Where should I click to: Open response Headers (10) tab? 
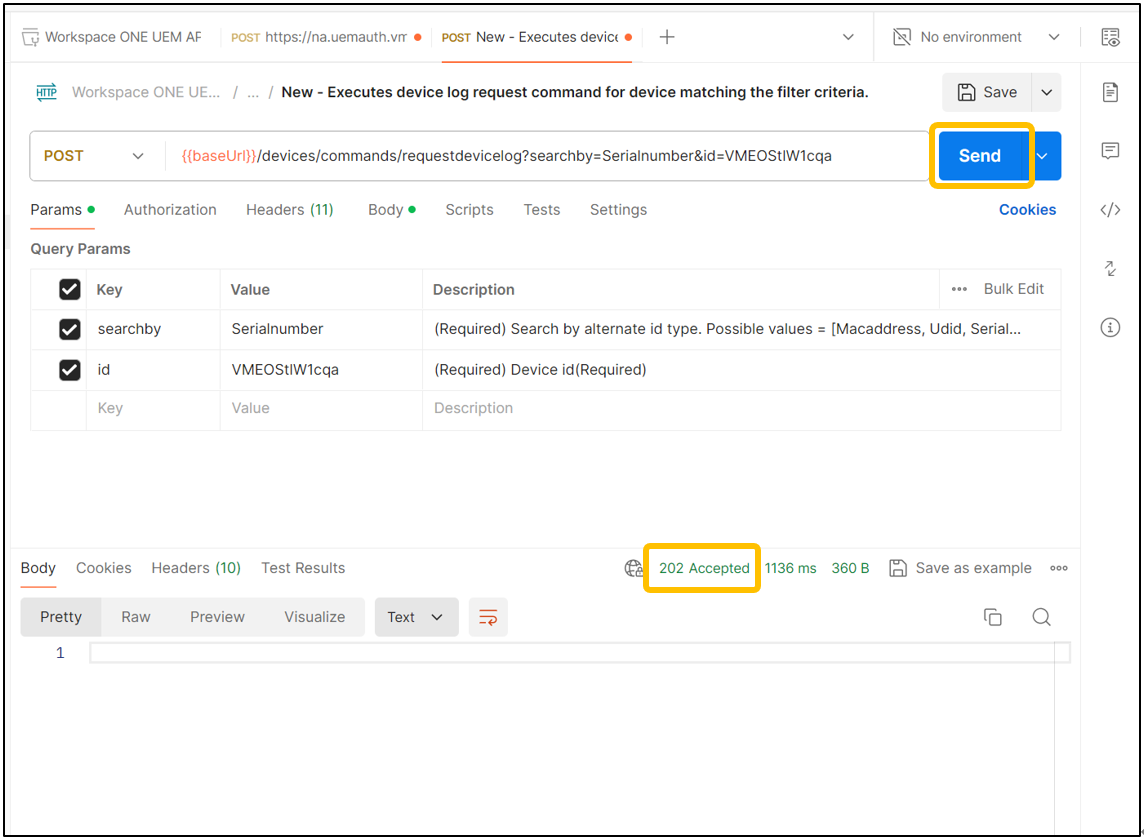196,569
